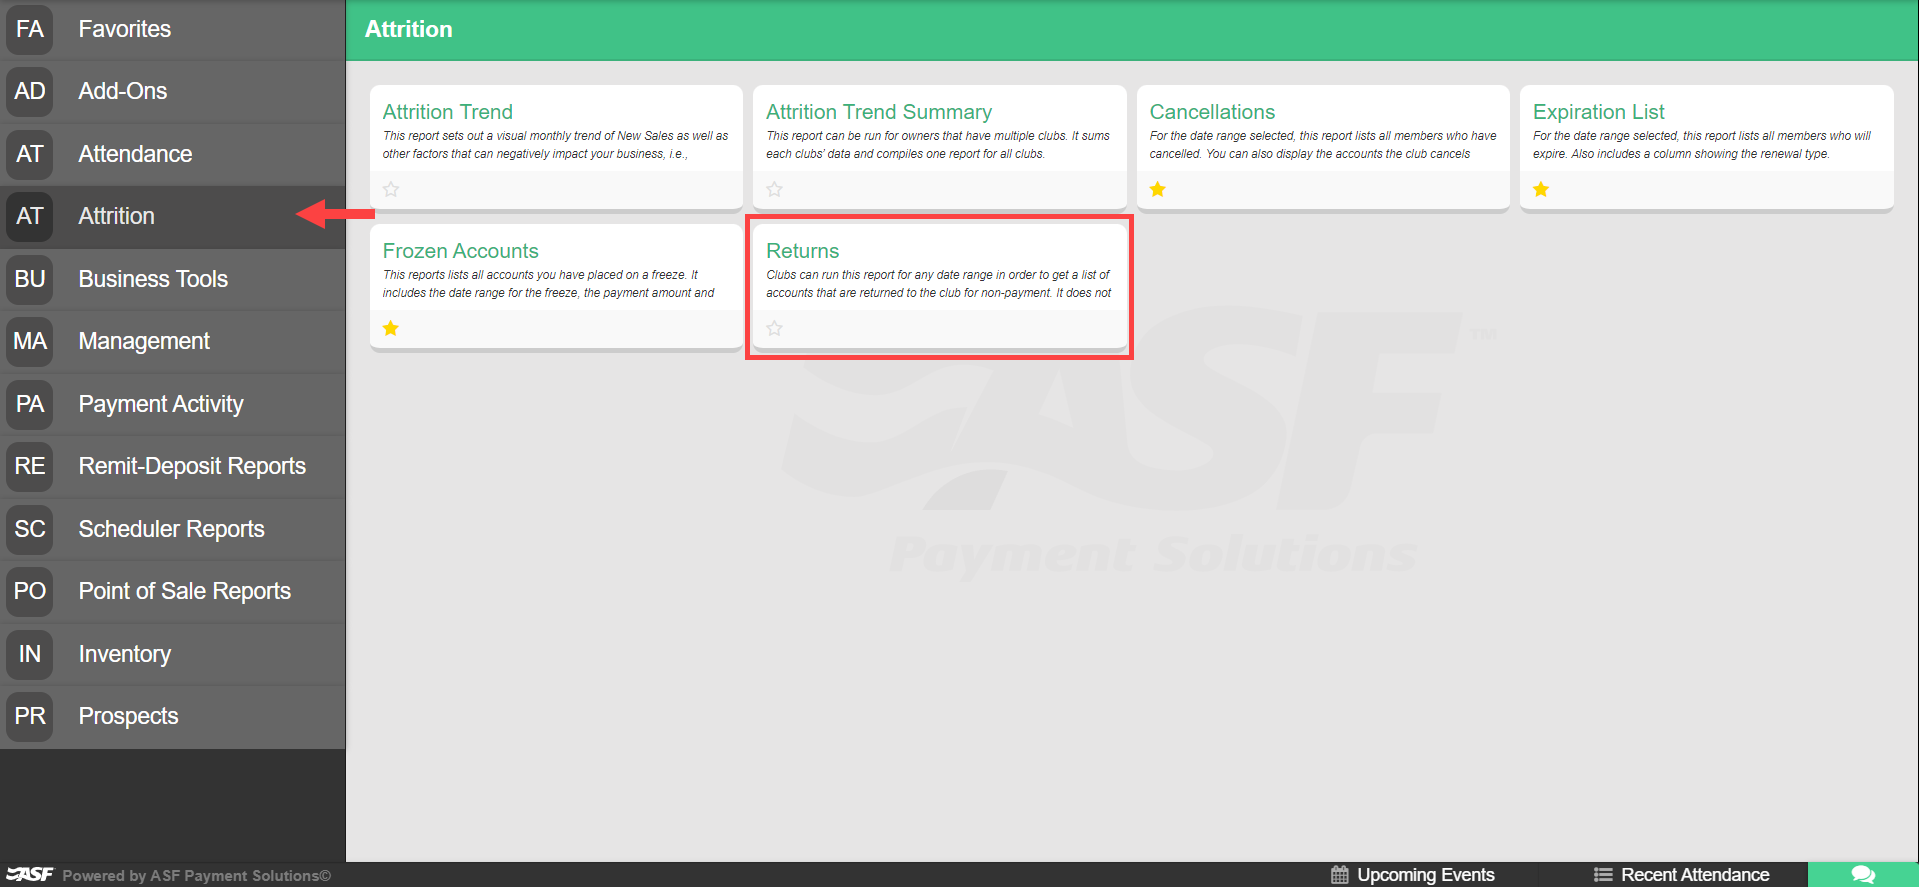Viewport: 1919px width, 887px height.
Task: Click the Frozen Accounts description text
Action: click(549, 284)
